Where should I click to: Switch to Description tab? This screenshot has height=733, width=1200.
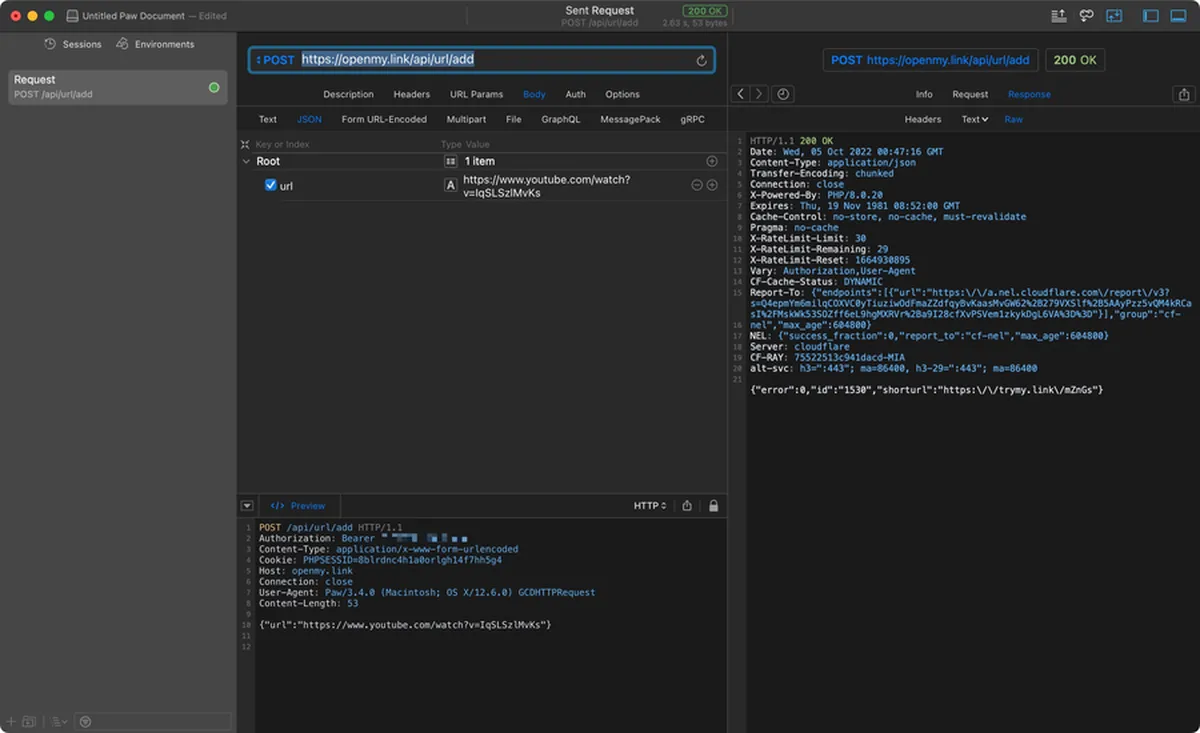point(348,94)
